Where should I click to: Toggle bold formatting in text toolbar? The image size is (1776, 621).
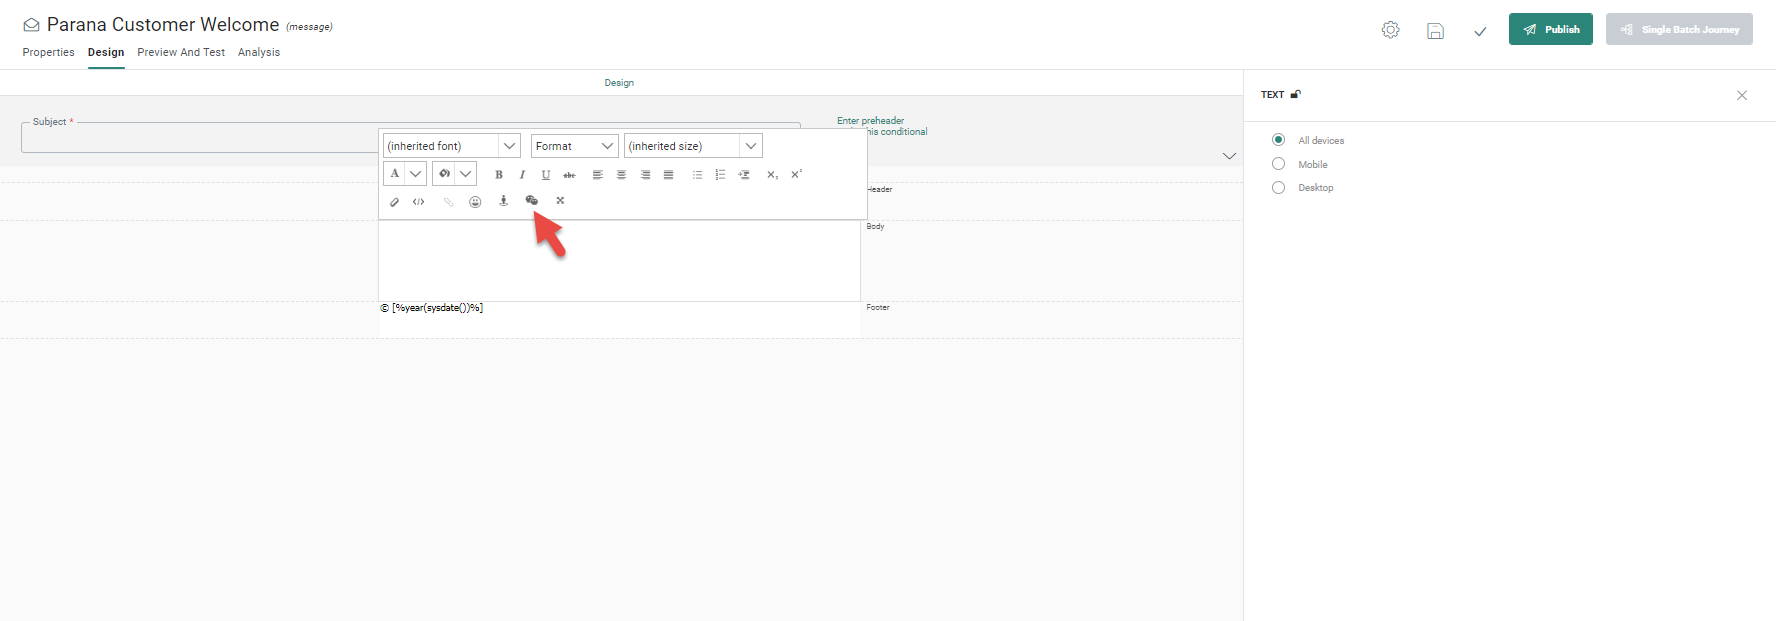pos(499,175)
